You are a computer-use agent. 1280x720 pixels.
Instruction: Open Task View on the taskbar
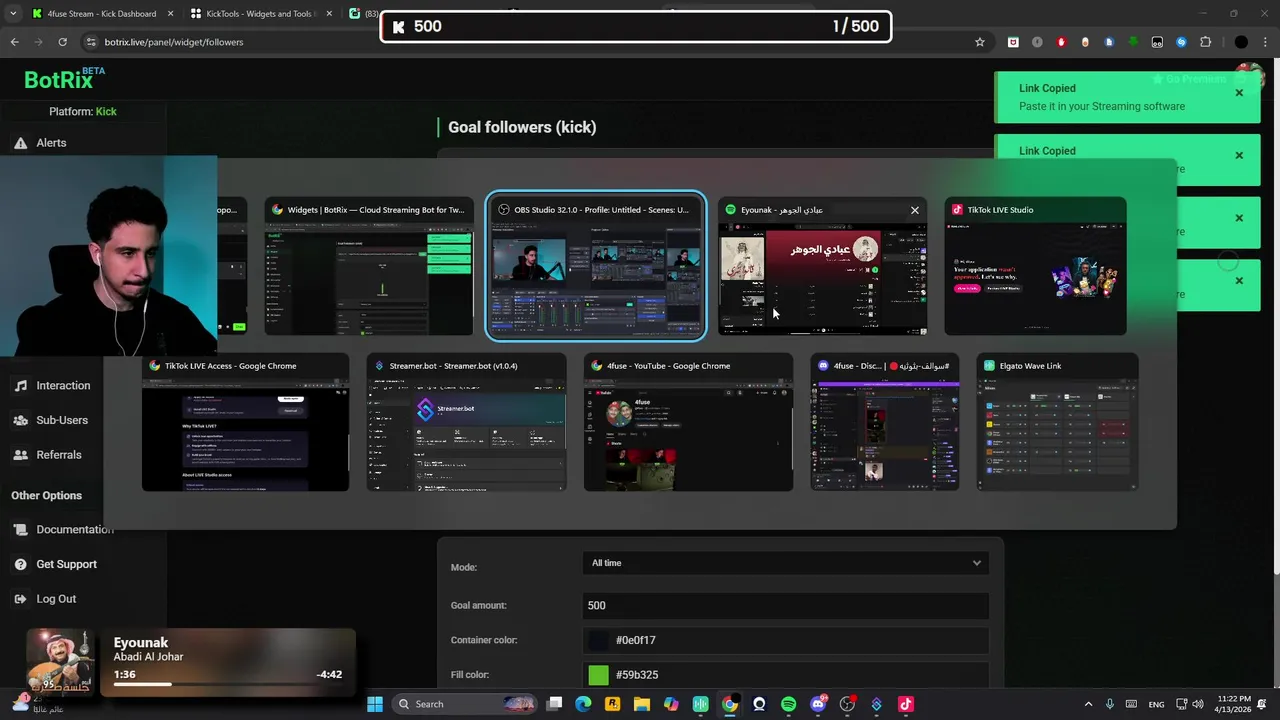pyautogui.click(x=555, y=704)
